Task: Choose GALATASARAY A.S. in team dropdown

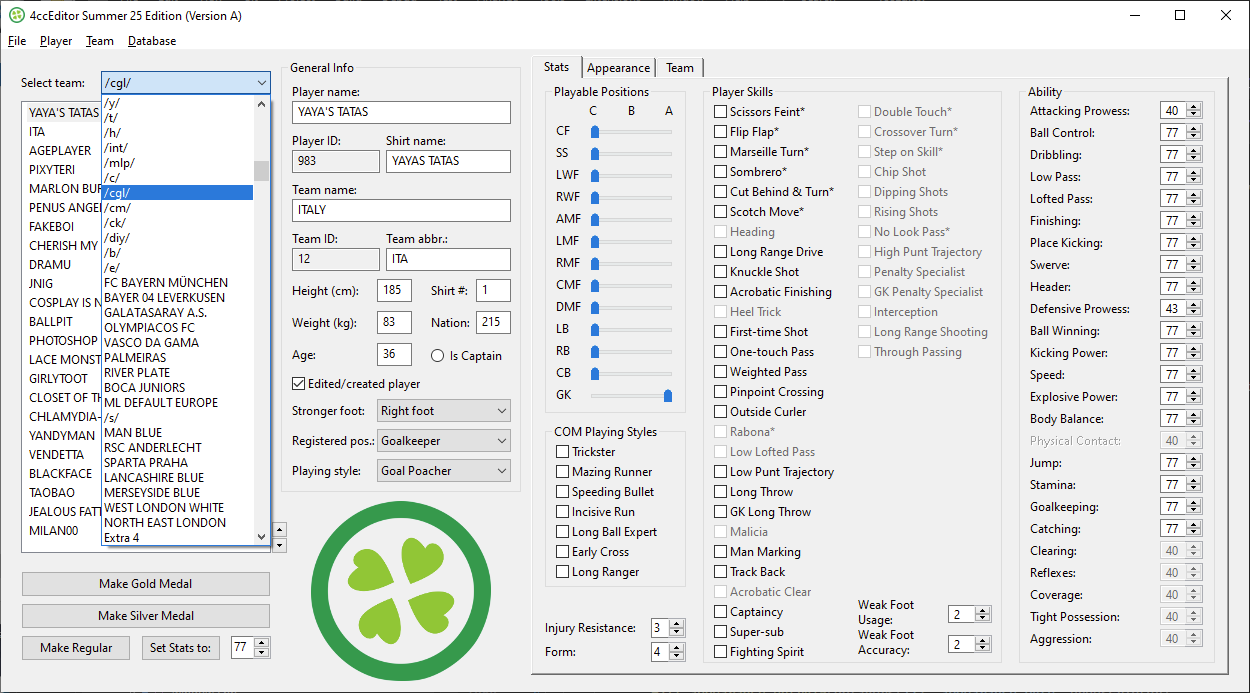Action: pyautogui.click(x=178, y=313)
